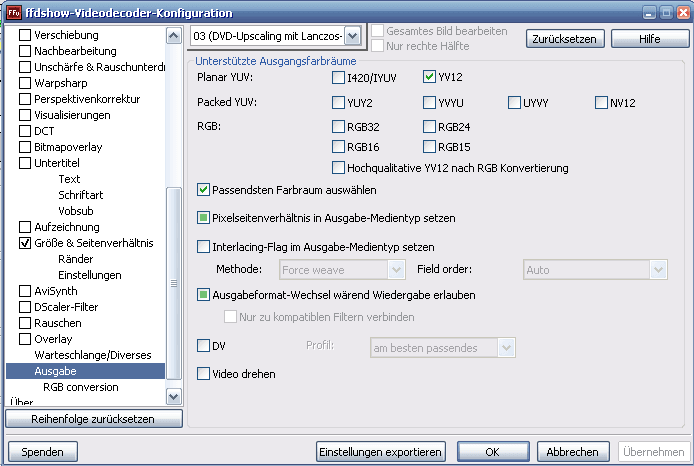Screen dimensions: 694x466
Task: Check the RGB16 option
Action: [338, 146]
